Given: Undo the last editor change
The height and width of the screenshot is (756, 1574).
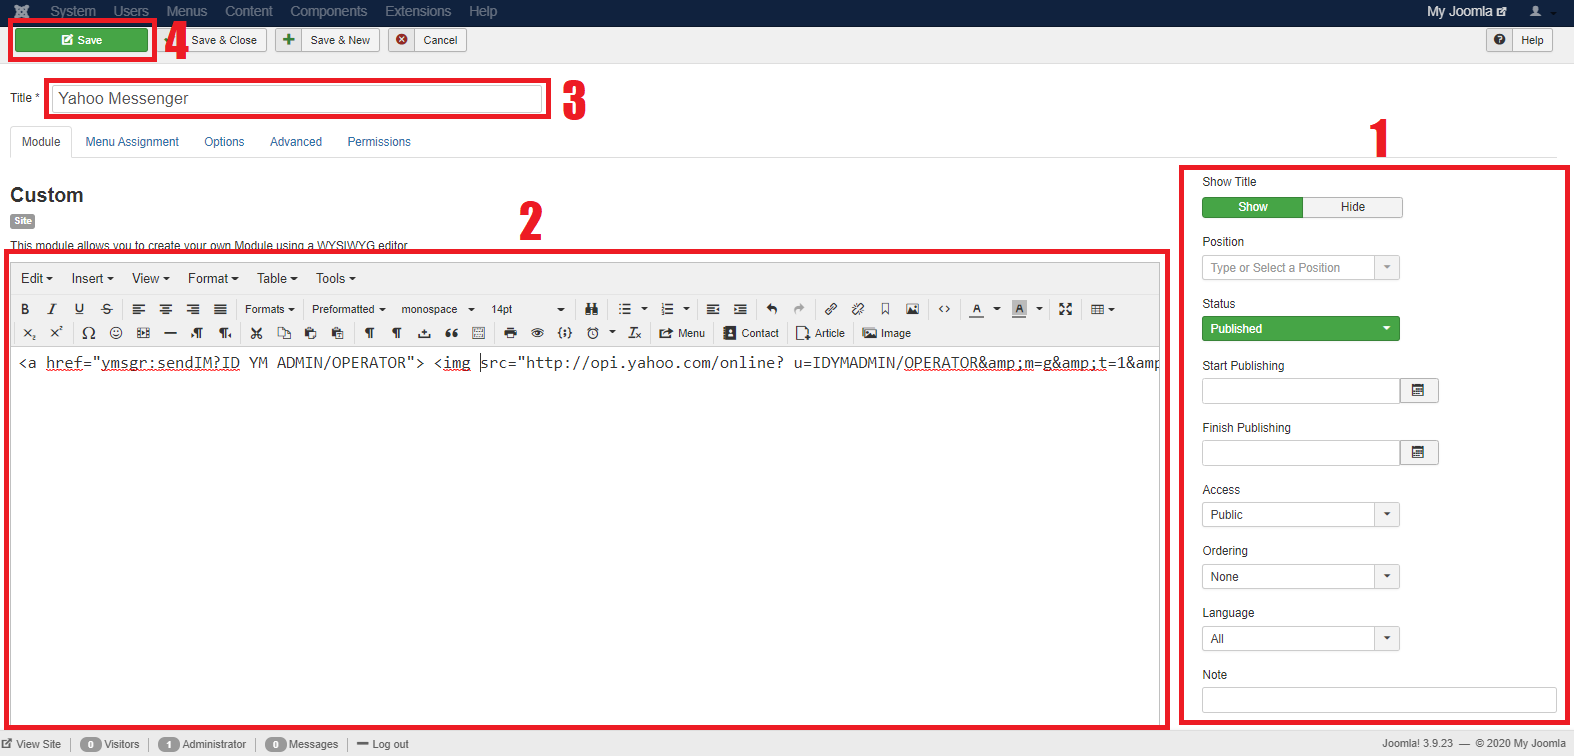Looking at the screenshot, I should 772,309.
